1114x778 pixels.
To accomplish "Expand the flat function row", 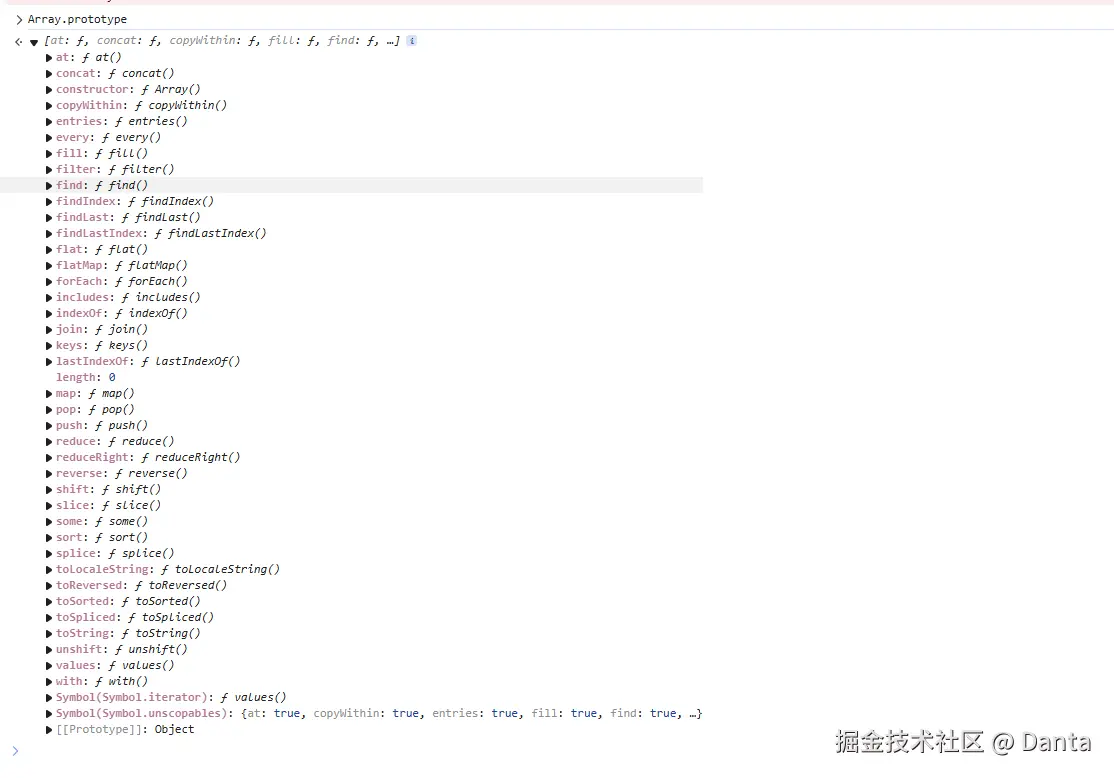I will 49,249.
